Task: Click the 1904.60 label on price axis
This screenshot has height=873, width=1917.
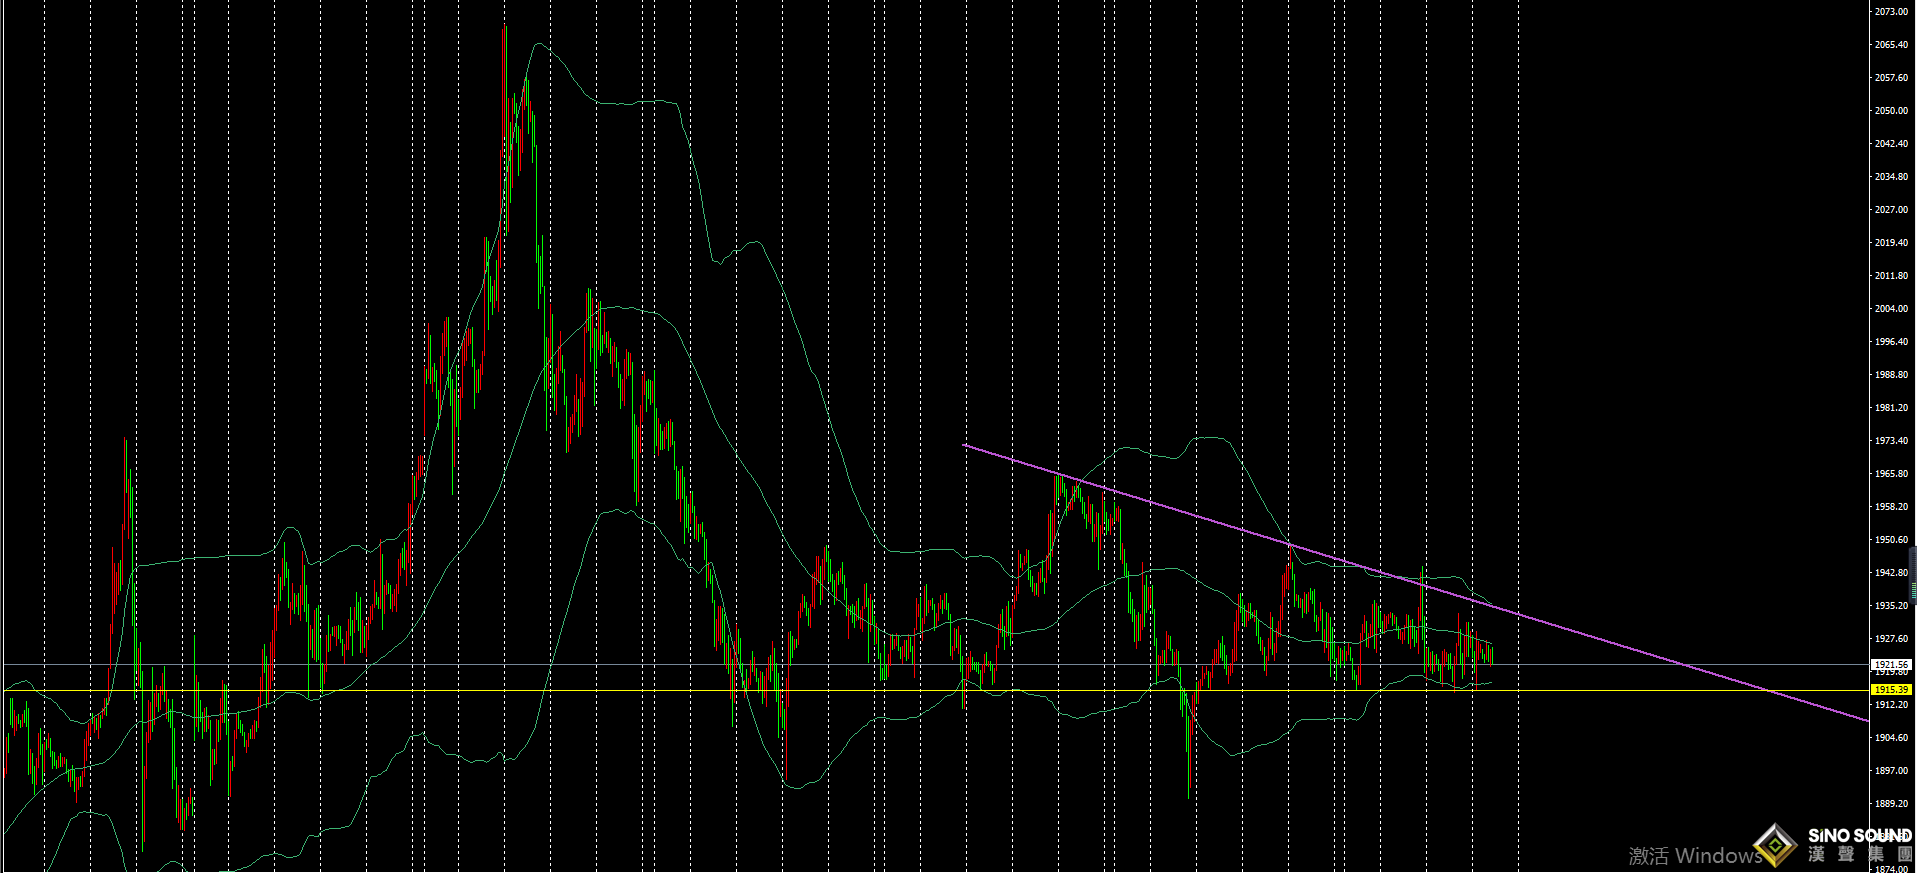Action: pyautogui.click(x=1890, y=738)
